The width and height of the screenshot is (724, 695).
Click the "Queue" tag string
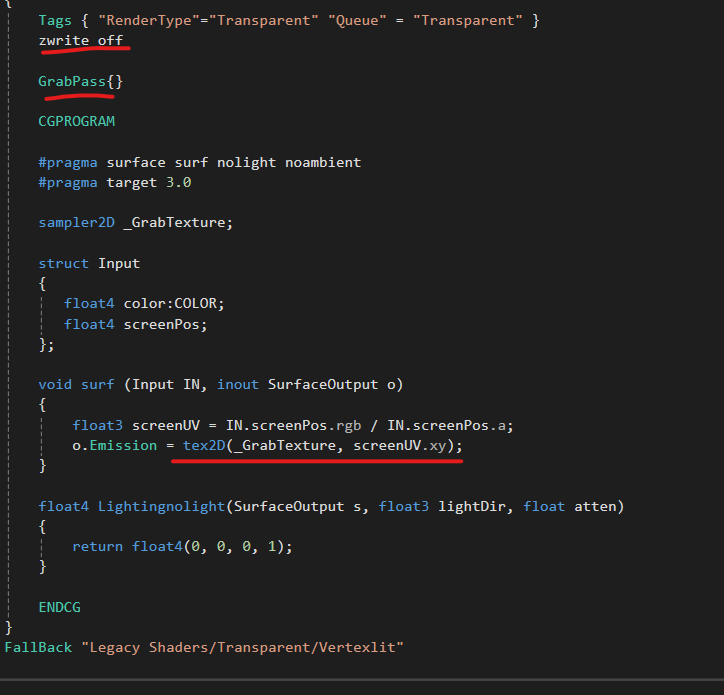[x=357, y=21]
